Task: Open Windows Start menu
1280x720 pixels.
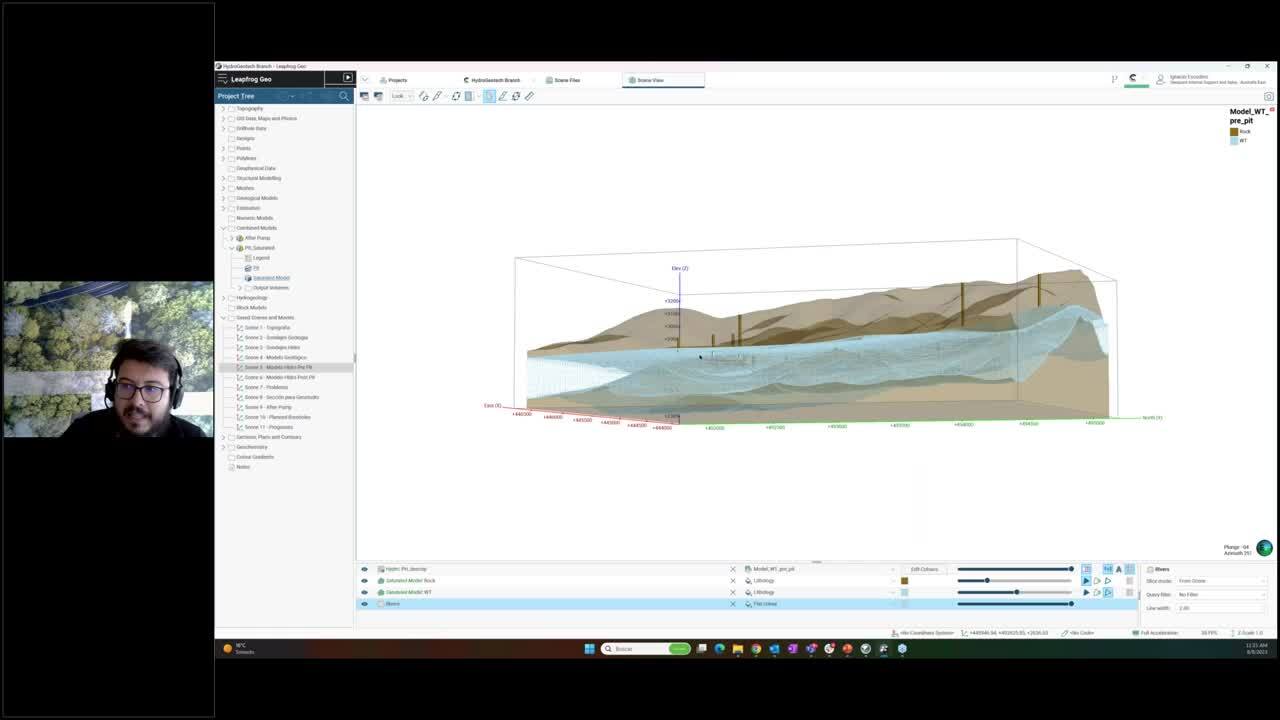Action: 589,649
